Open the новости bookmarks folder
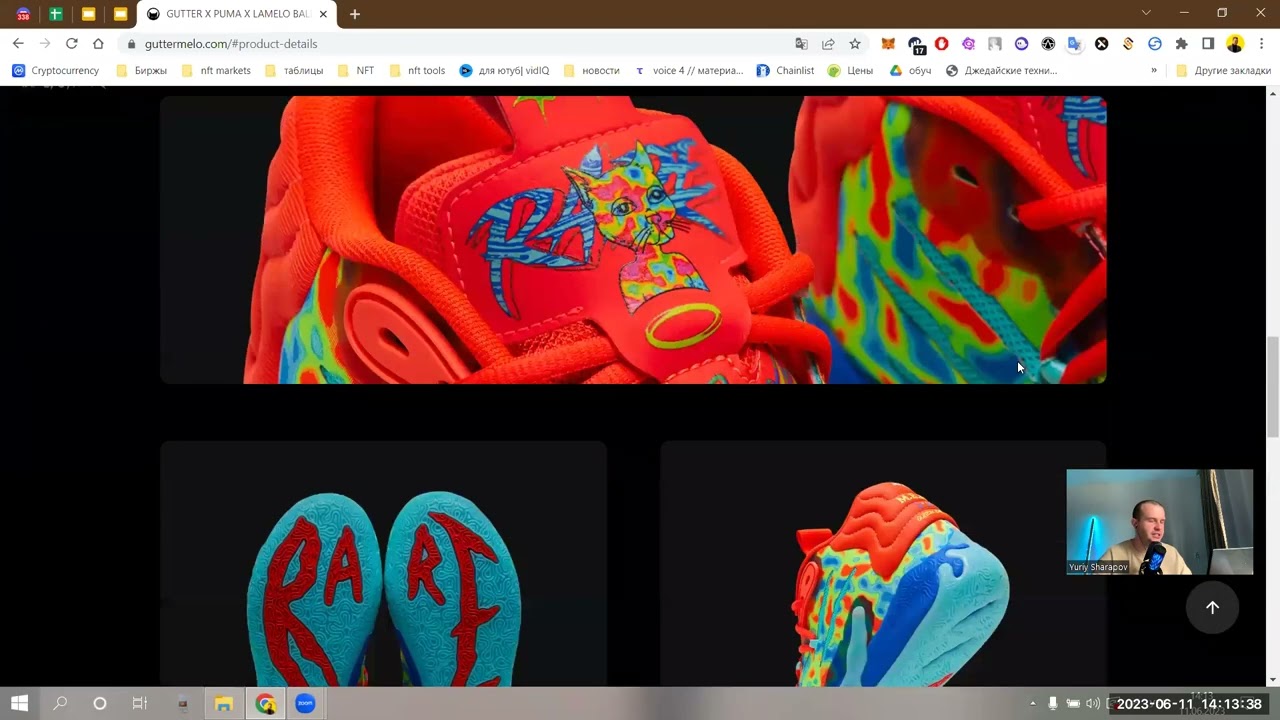Screen dimensions: 1280x720 click(x=591, y=71)
